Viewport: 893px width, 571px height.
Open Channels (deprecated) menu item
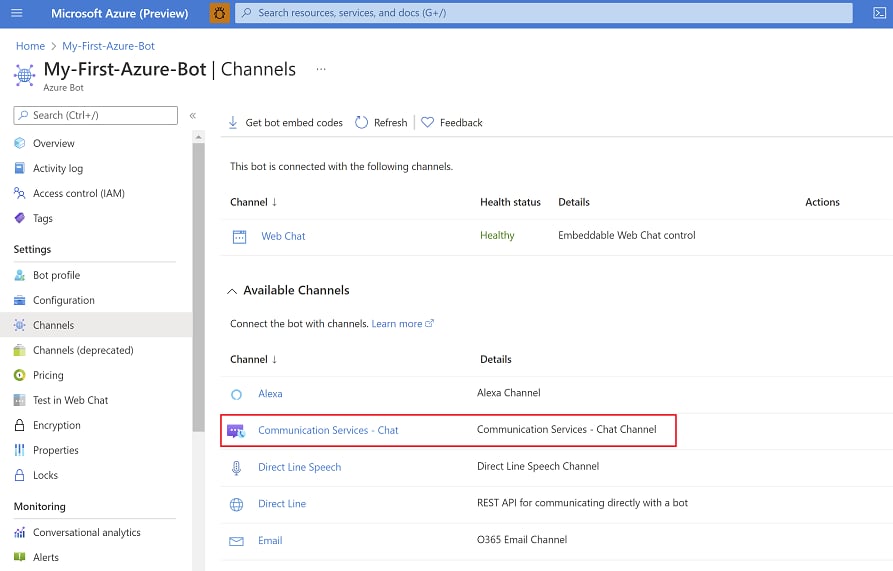83,350
